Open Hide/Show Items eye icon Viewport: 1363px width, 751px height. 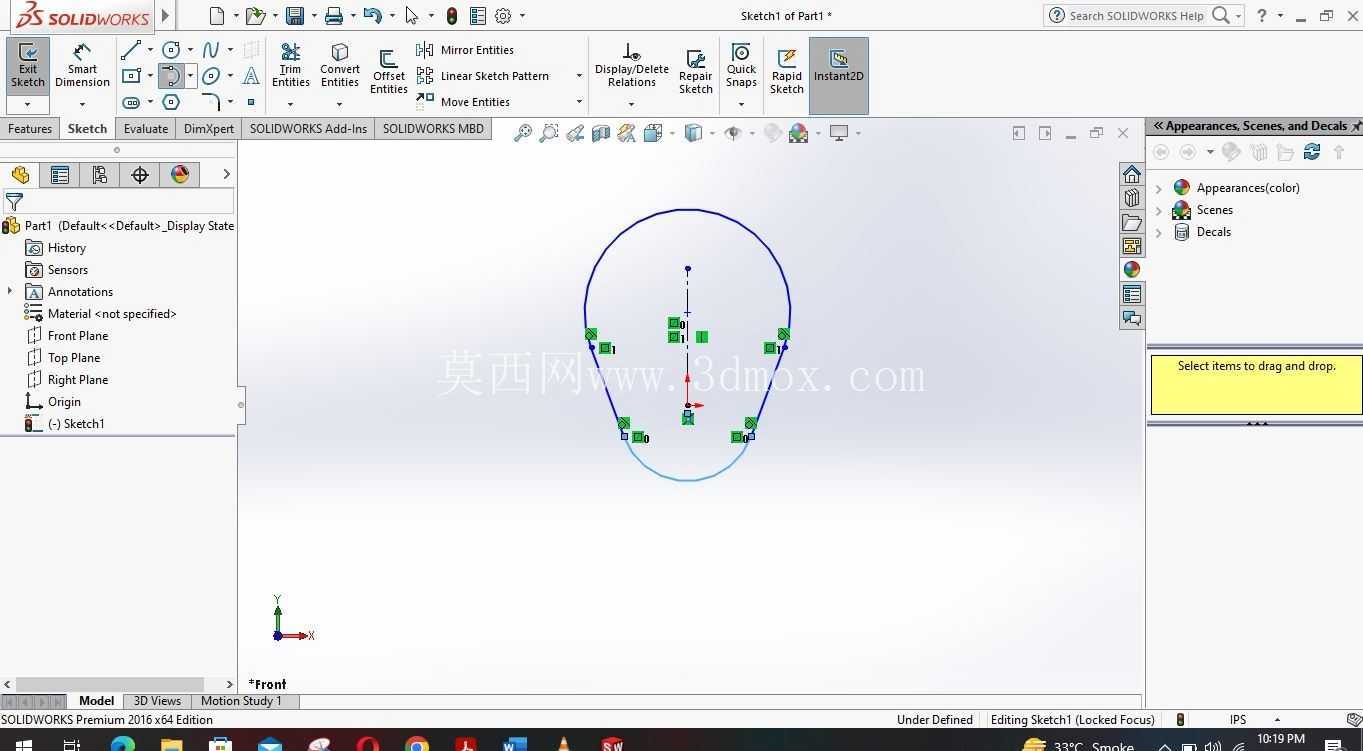click(732, 133)
